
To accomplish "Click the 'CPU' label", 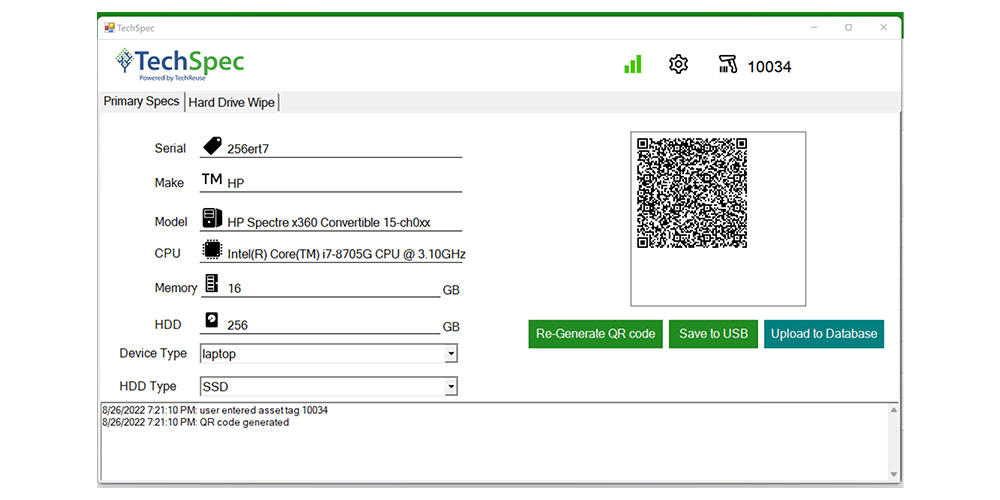I will (167, 253).
